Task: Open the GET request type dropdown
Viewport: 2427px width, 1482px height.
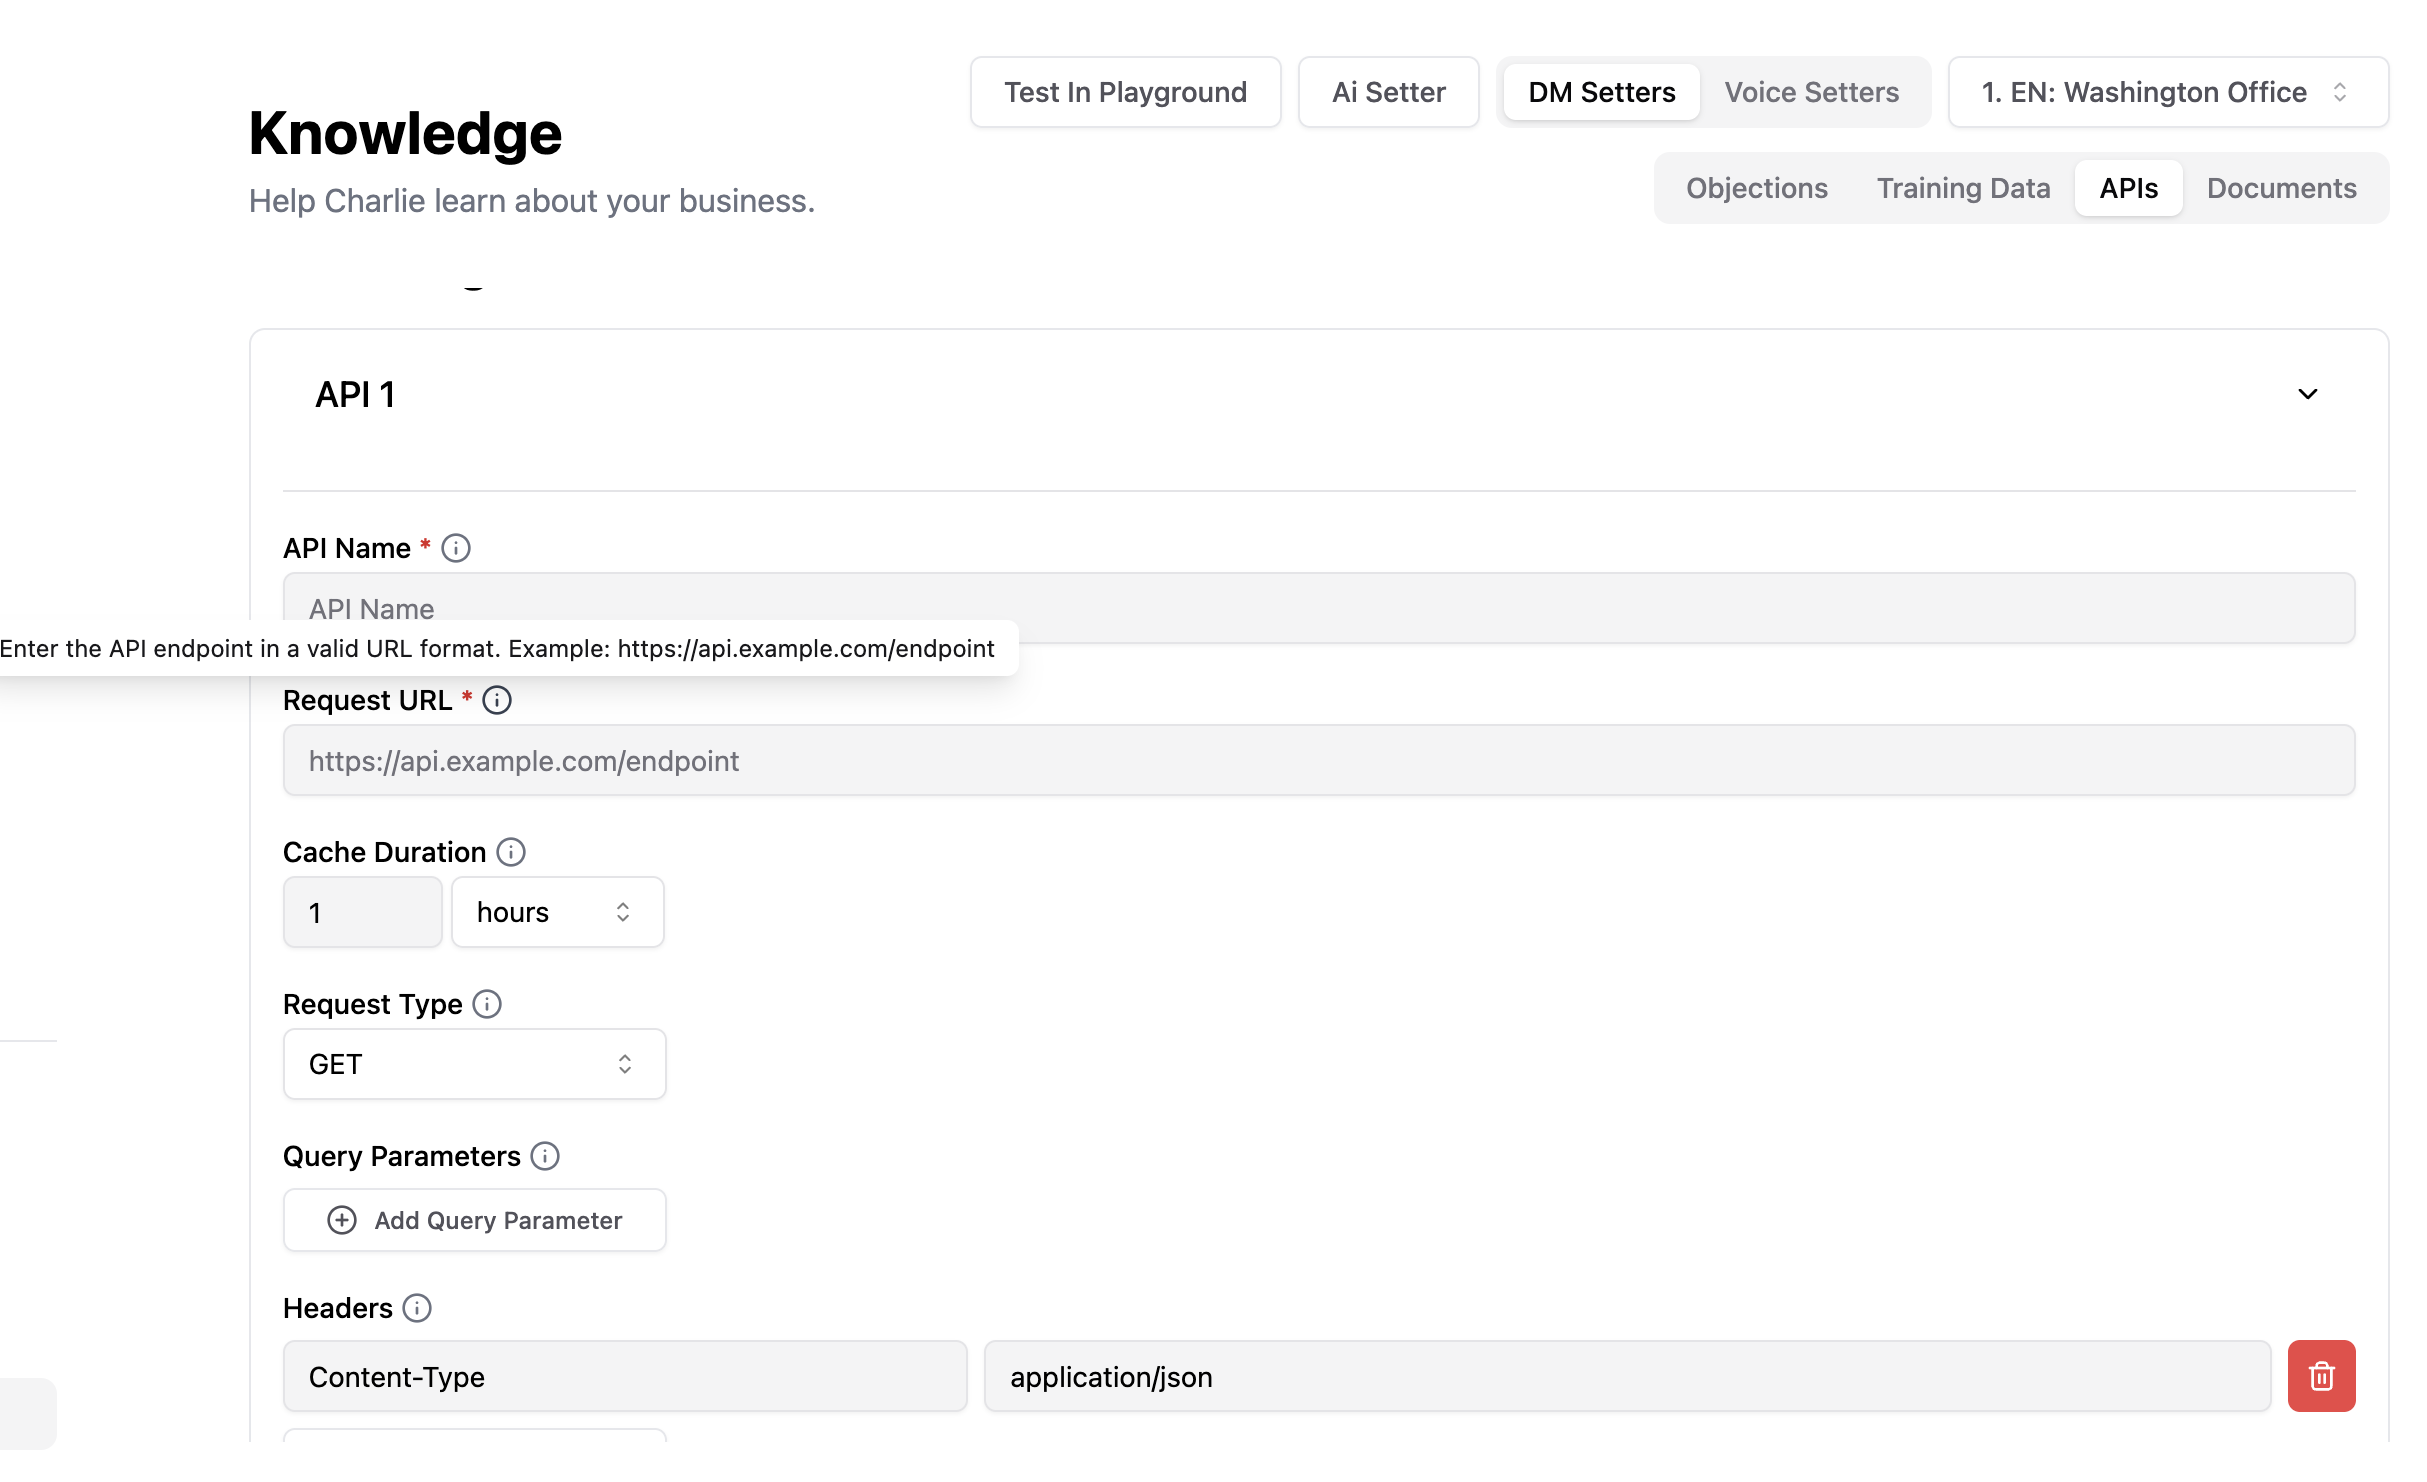Action: 474,1064
